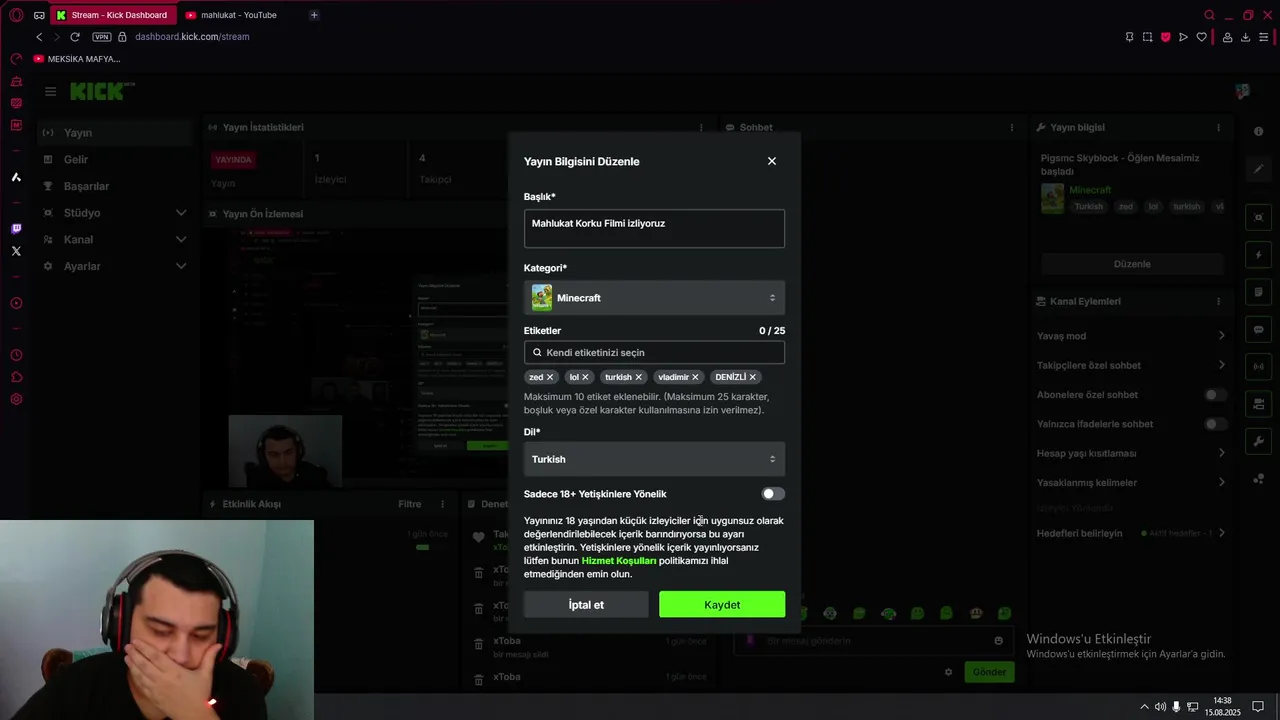The height and width of the screenshot is (720, 1280).
Task: Click the info icon in right rail
Action: point(1258,132)
